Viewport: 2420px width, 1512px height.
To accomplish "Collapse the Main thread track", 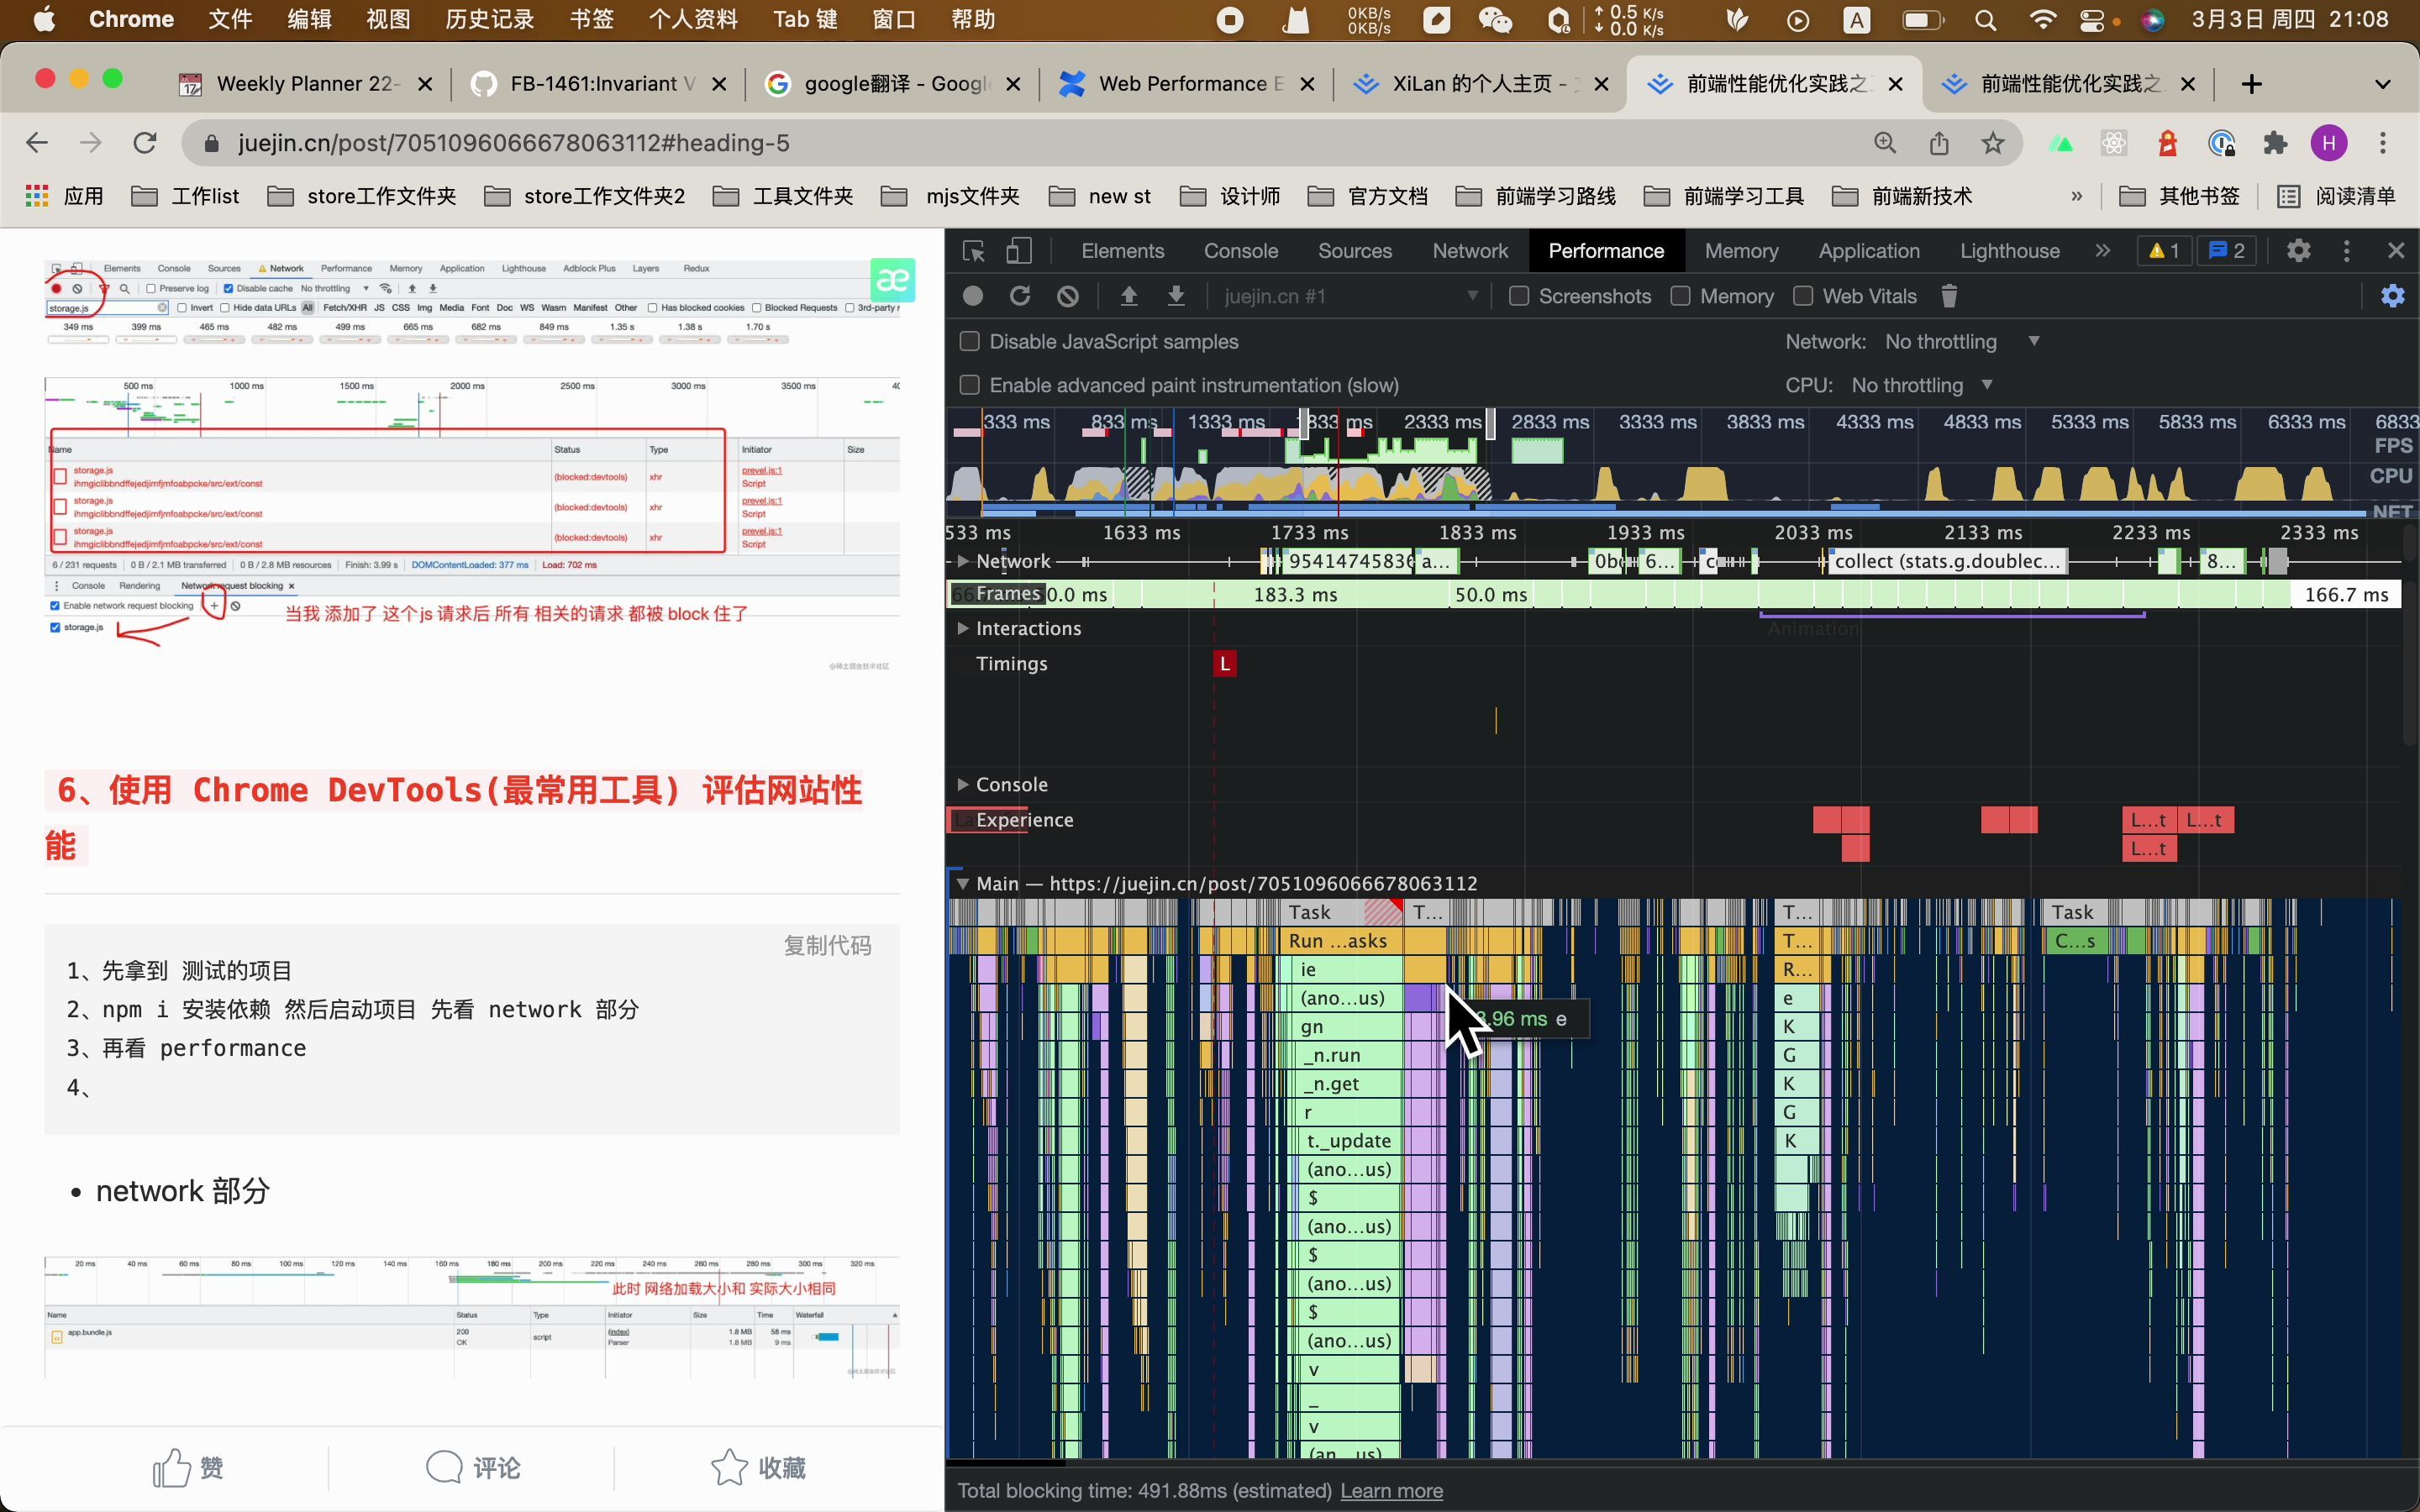I will point(962,883).
